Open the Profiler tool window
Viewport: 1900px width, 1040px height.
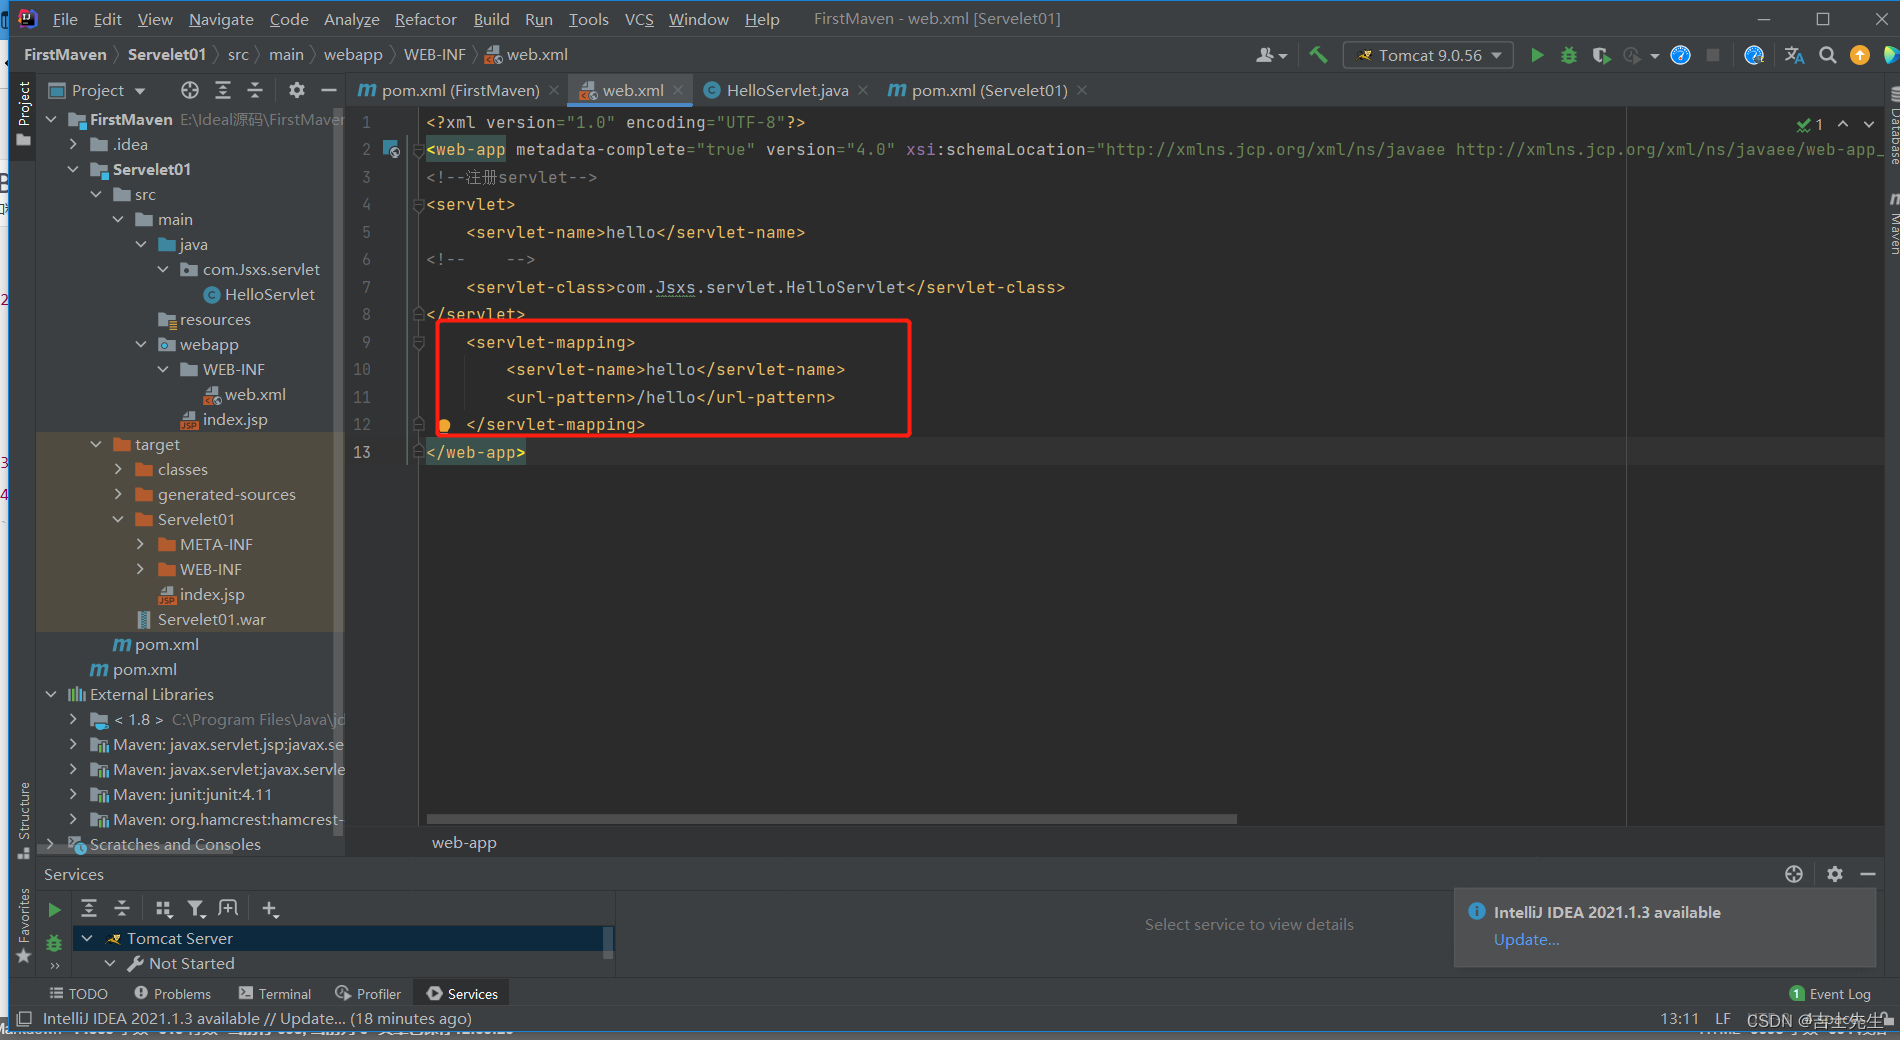[x=368, y=994]
